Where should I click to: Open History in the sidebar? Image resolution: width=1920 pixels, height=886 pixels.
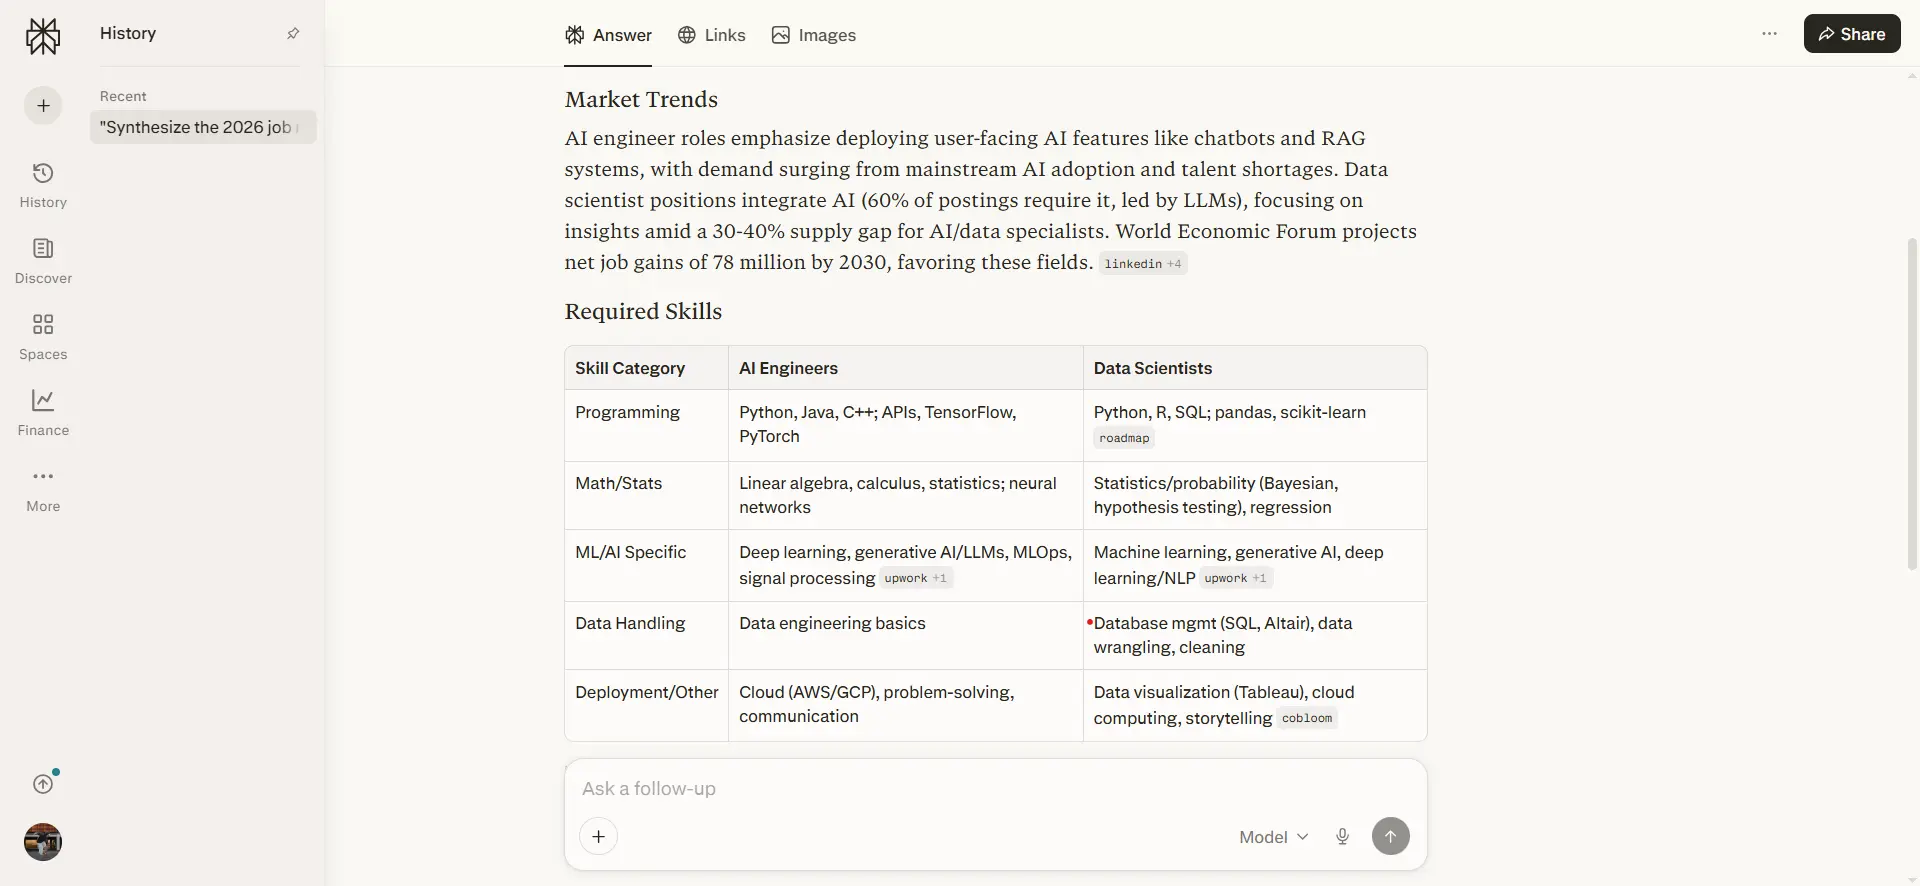pos(42,185)
